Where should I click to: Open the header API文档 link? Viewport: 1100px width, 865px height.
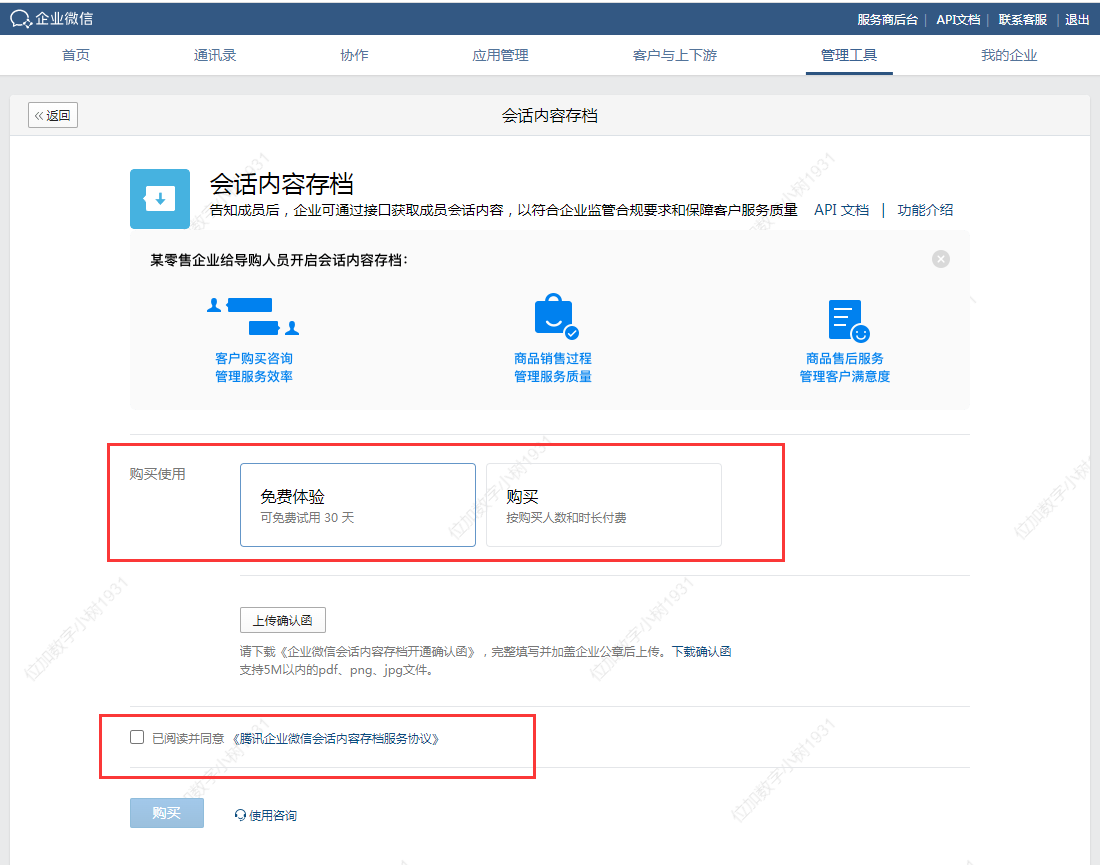[958, 20]
